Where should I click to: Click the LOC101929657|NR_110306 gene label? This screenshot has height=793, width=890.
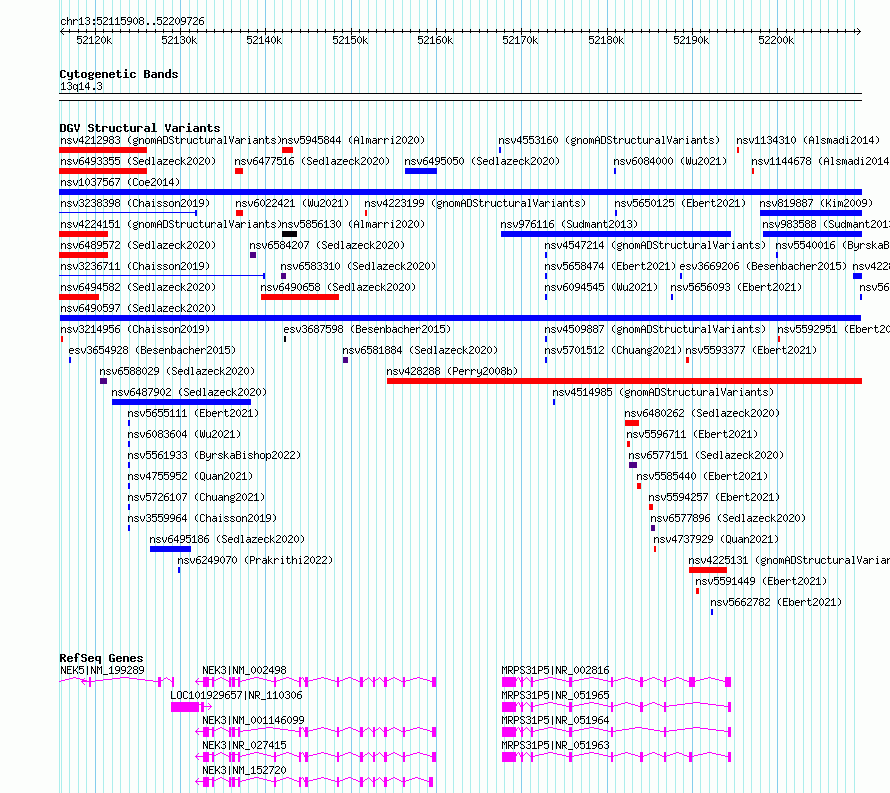(x=236, y=695)
